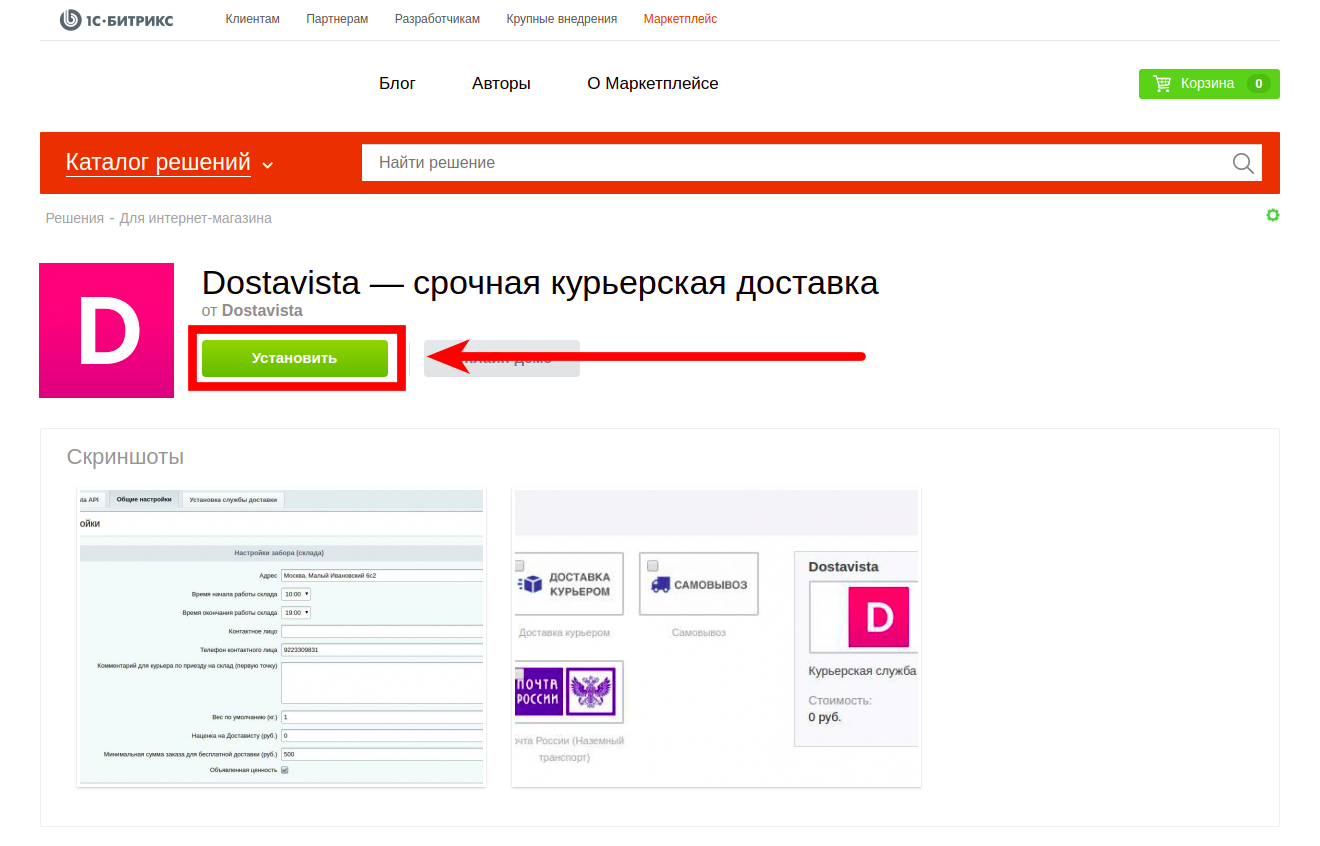This screenshot has height=846, width=1320.
Task: Open the Корзина cart button
Action: [x=1209, y=84]
